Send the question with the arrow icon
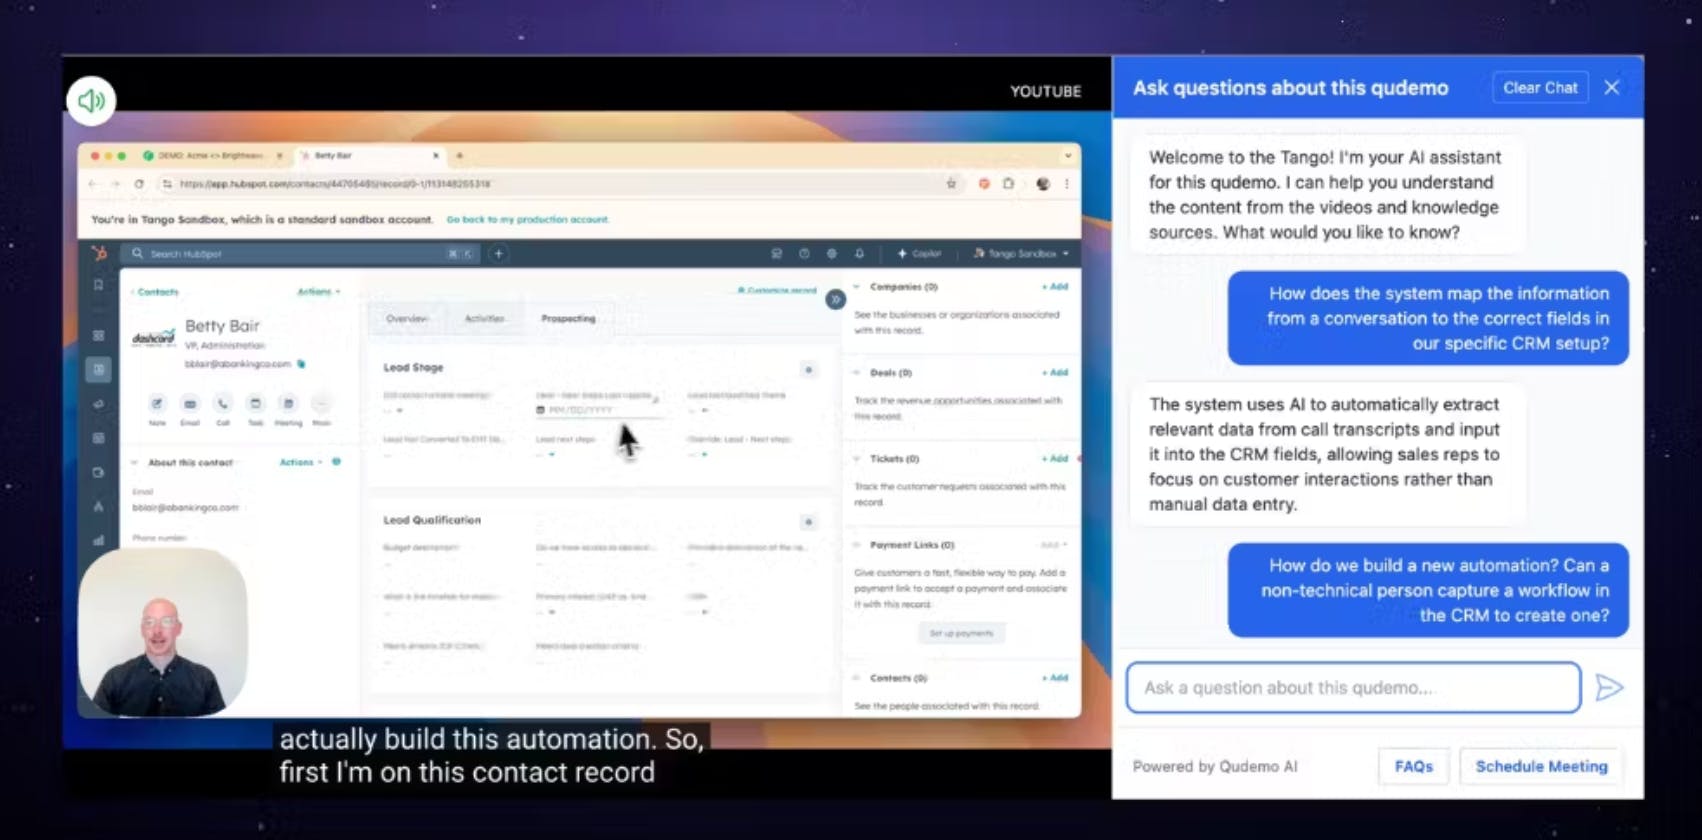The height and width of the screenshot is (840, 1702). 1608,688
